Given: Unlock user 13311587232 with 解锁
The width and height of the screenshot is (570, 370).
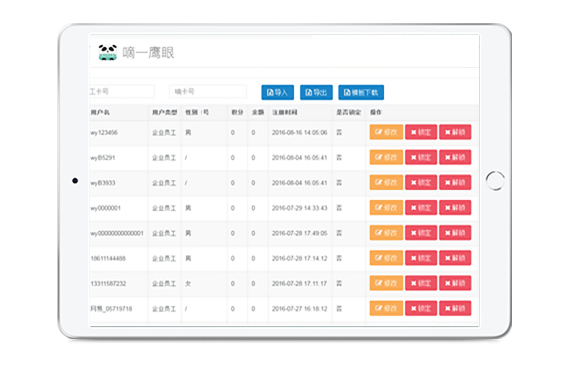Looking at the screenshot, I should tap(455, 283).
